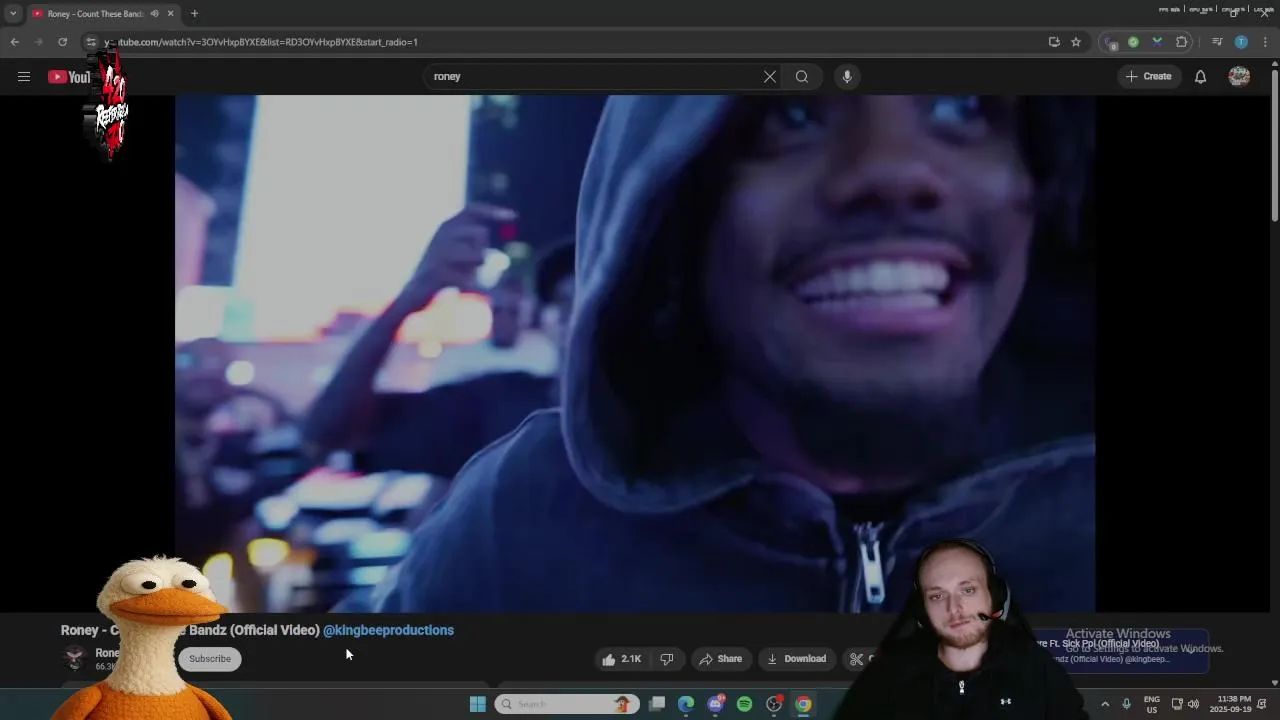Clear the search box with the X
The height and width of the screenshot is (720, 1280).
[x=770, y=76]
